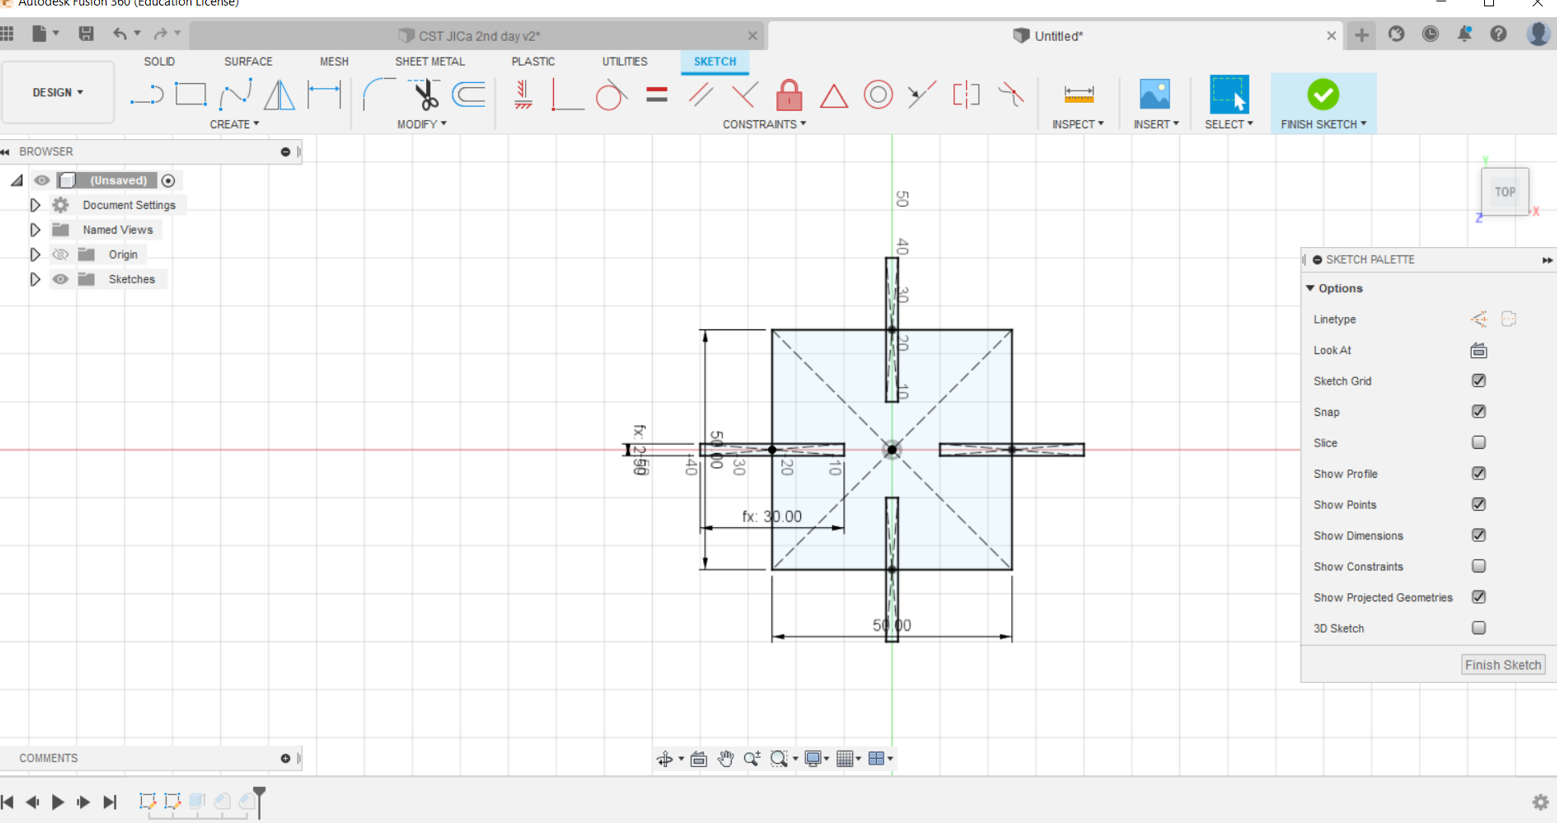The image size is (1557, 823).
Task: Uncheck the Sketch Grid checkbox
Action: [1478, 381]
